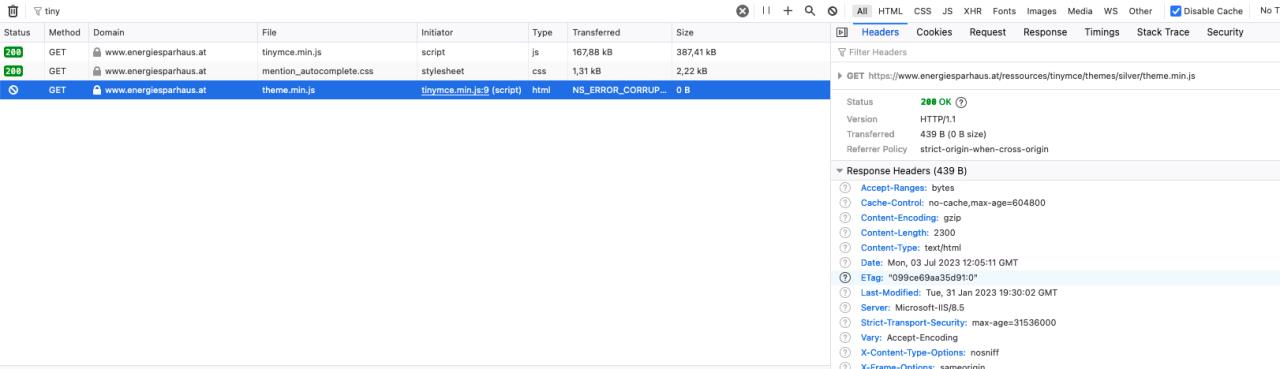Sort requests by the Domain column header
Viewport: 1280px width, 369px height.
pyautogui.click(x=172, y=32)
